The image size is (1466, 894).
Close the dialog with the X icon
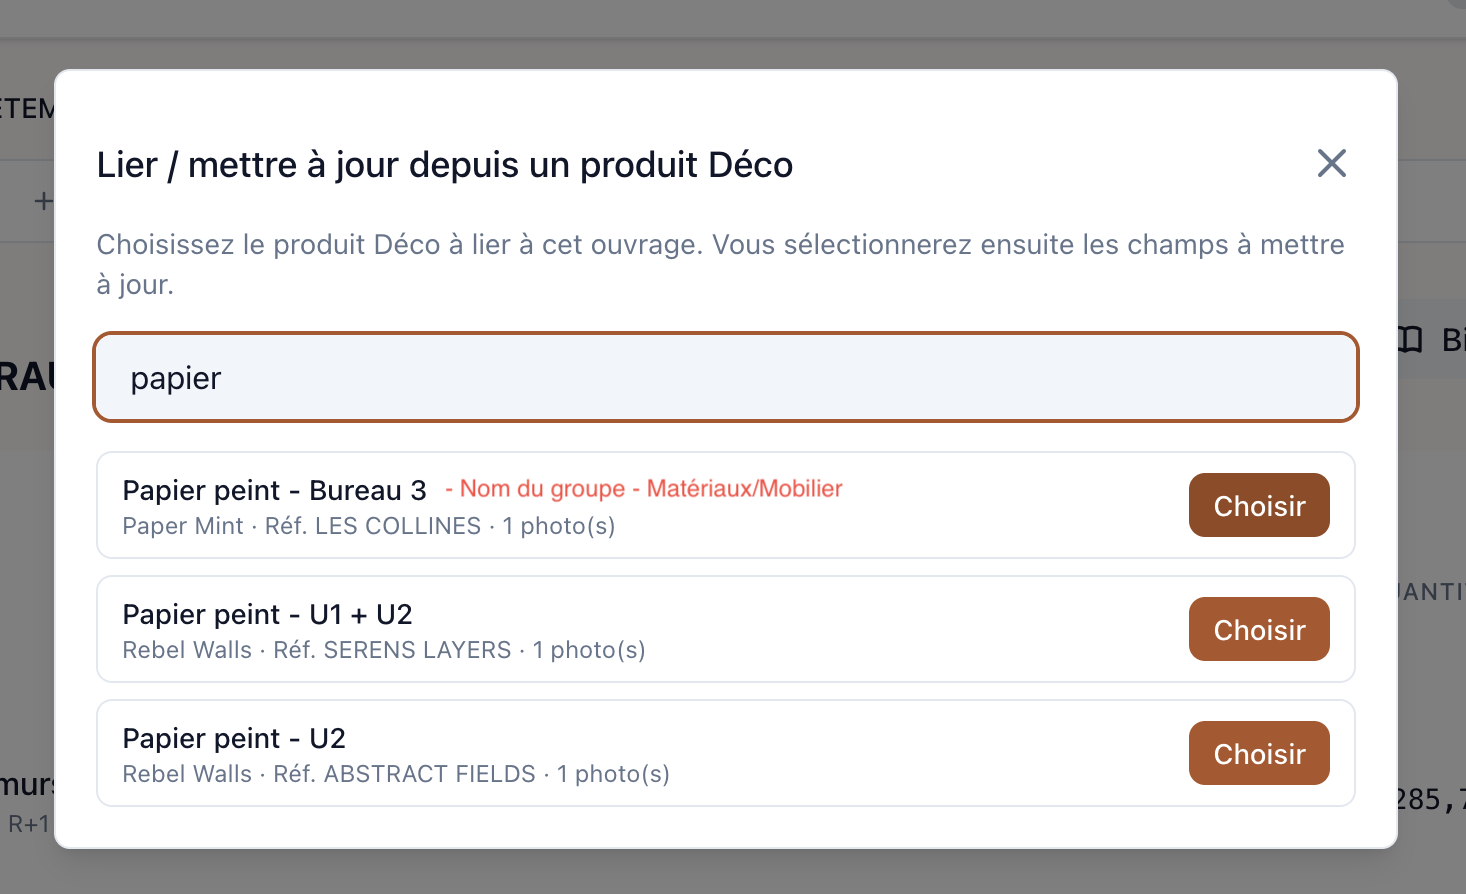[1331, 163]
